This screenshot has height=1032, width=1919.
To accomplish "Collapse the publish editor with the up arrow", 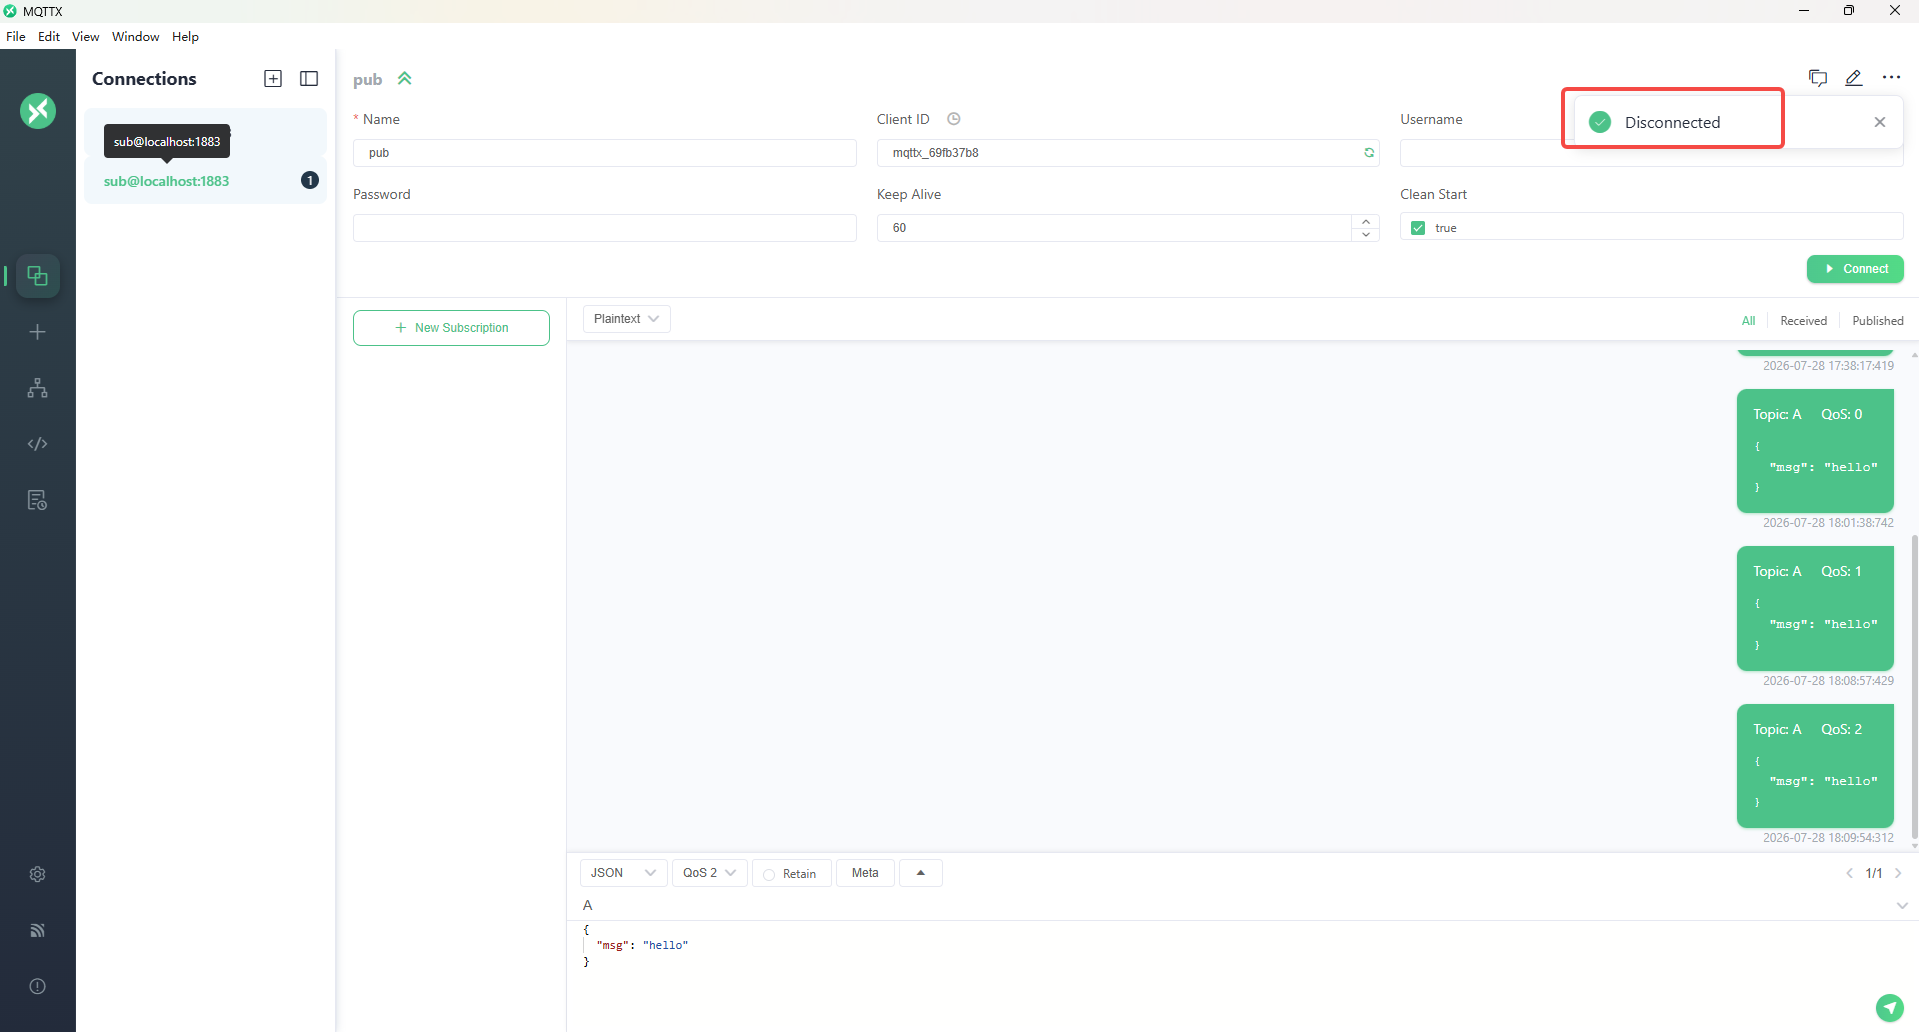I will (921, 873).
